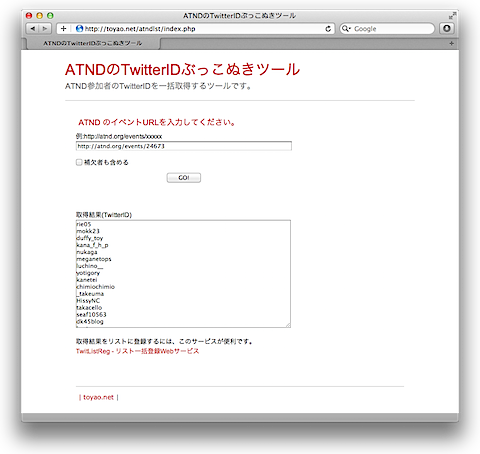The image size is (480, 454).
Task: Select takacello in results list
Action: 89,308
